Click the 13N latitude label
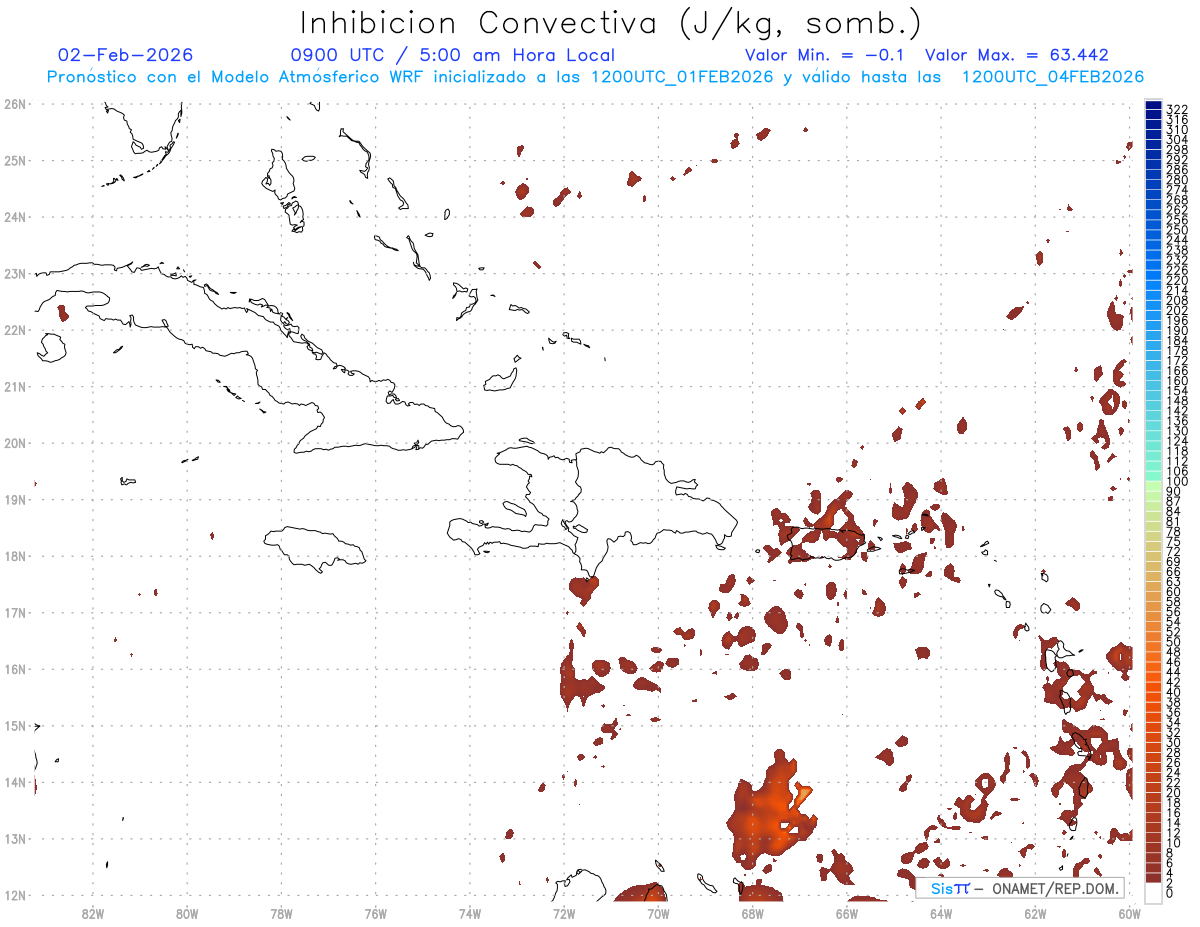The width and height of the screenshot is (1200, 927). click(14, 838)
